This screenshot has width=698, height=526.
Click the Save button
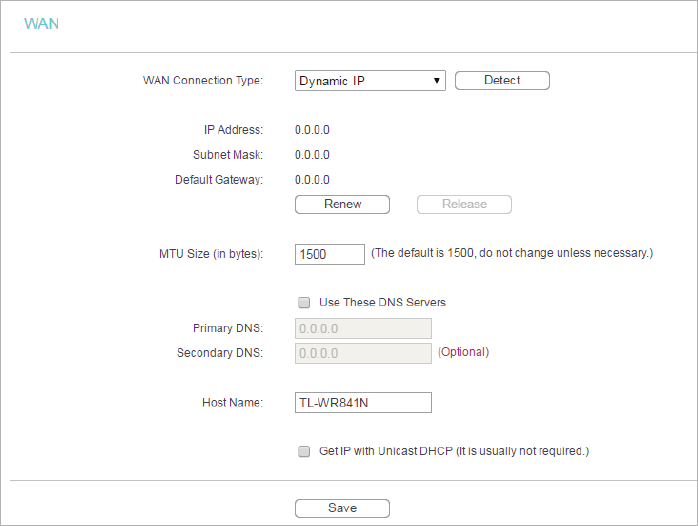(342, 508)
